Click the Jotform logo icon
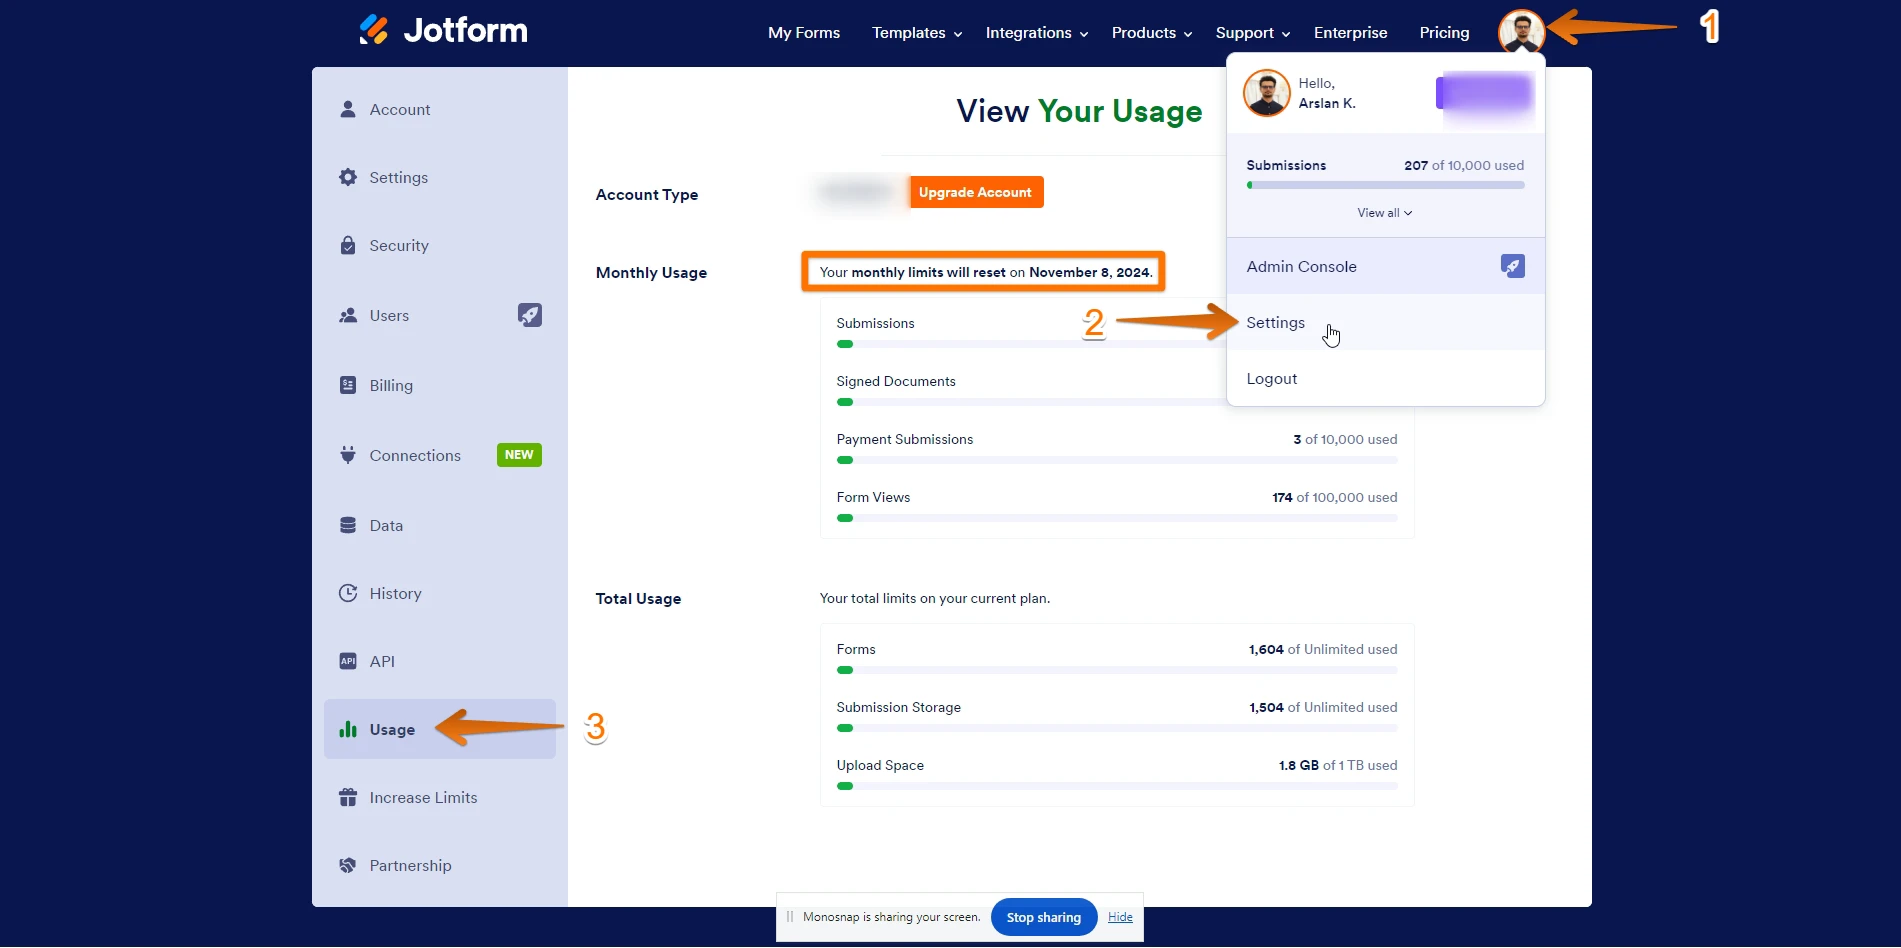Screen dimensions: 1901x948 pyautogui.click(x=374, y=30)
